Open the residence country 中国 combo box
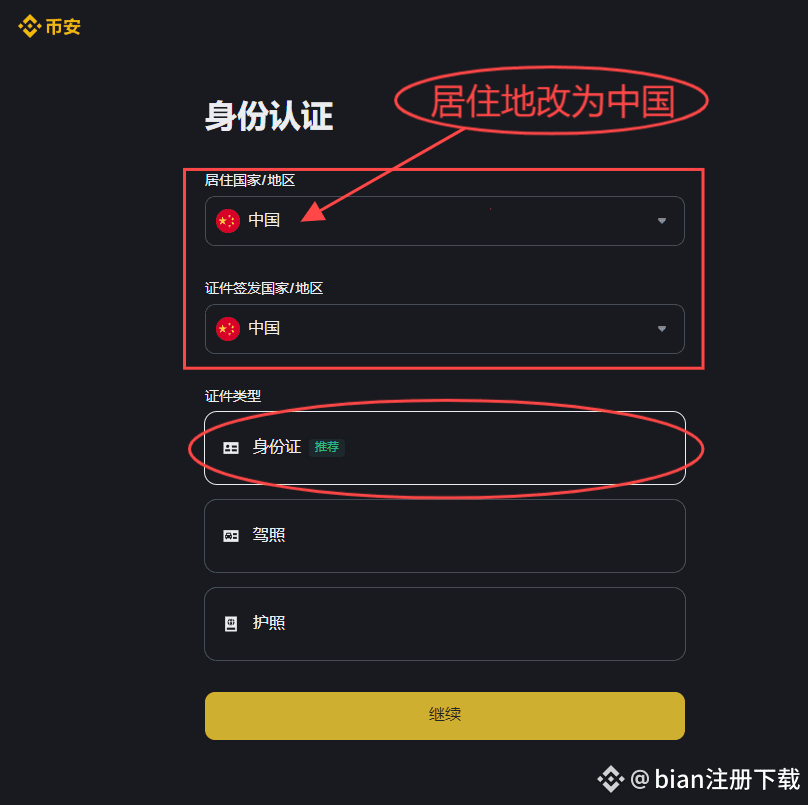 point(445,221)
